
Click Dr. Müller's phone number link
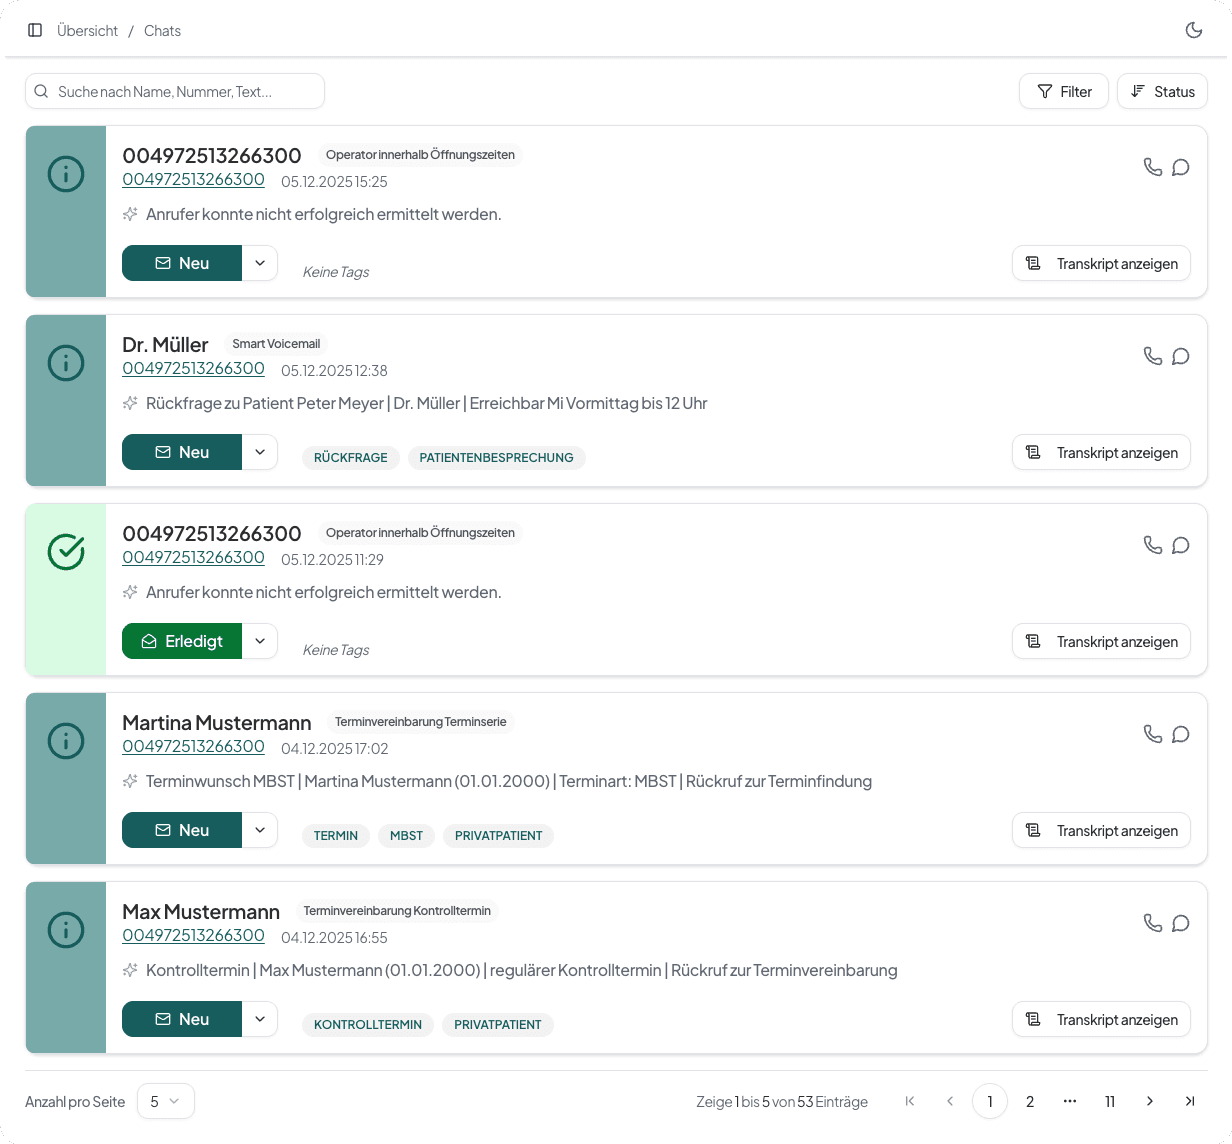pyautogui.click(x=193, y=368)
